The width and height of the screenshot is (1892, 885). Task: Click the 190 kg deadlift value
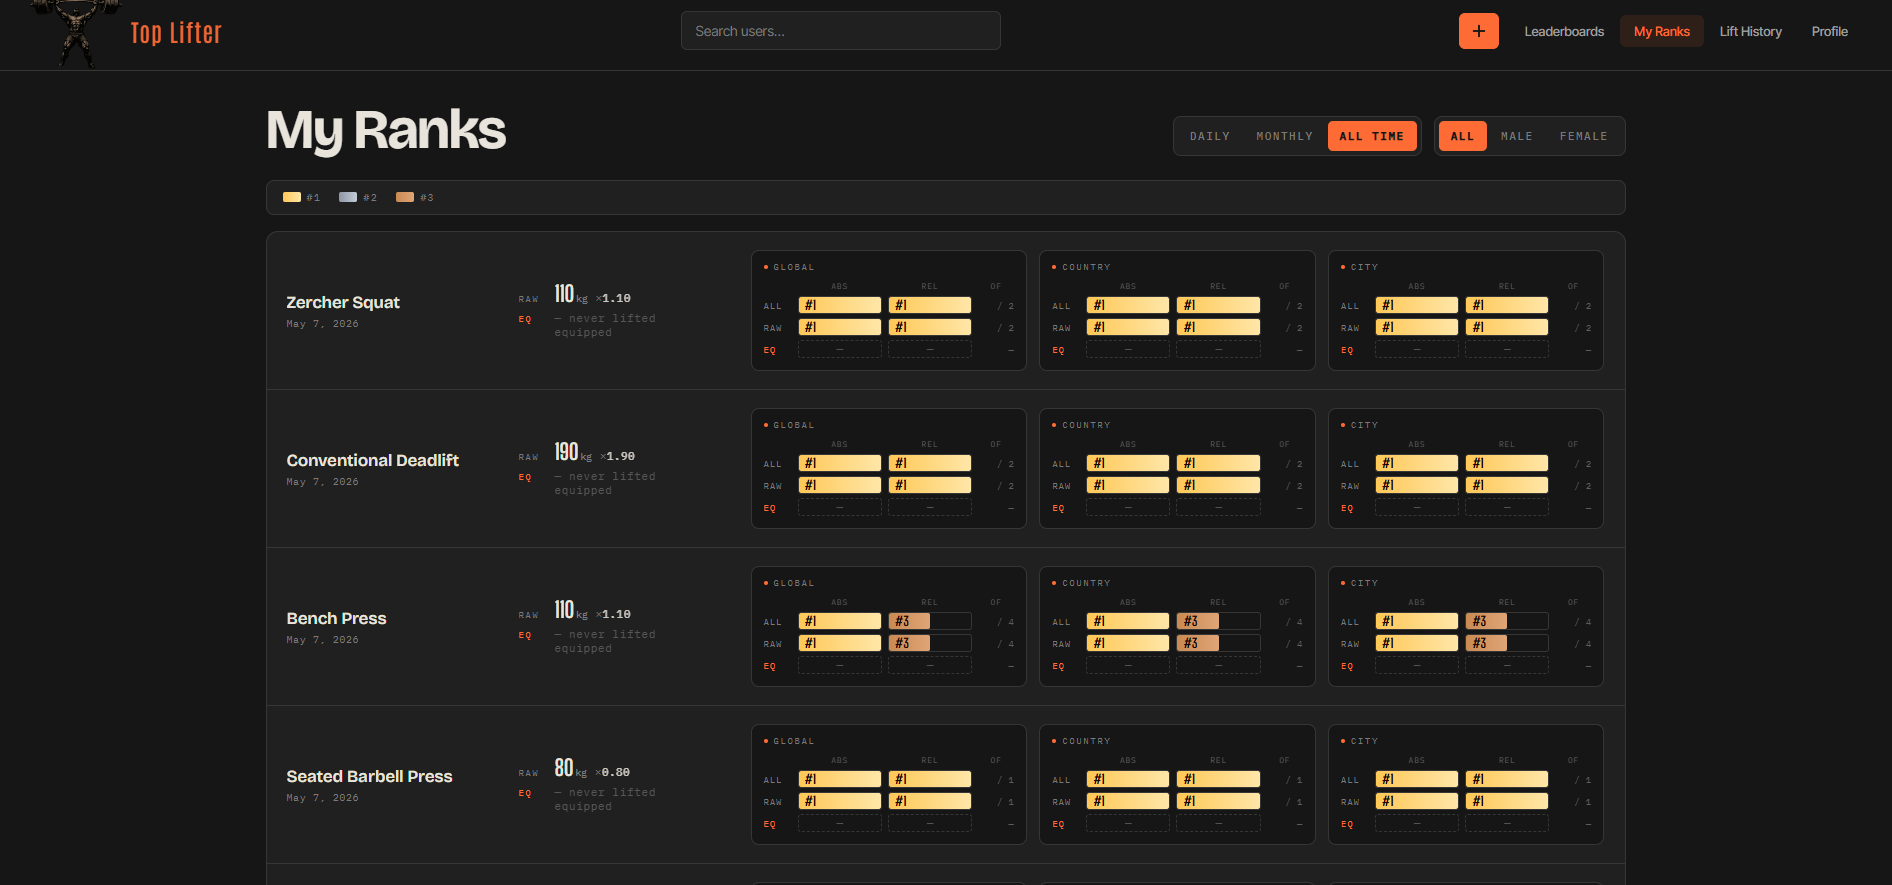point(573,452)
